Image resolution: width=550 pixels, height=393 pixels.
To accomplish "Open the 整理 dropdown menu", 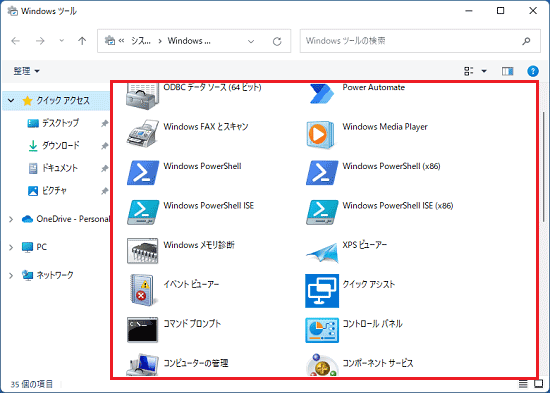I will pos(26,71).
